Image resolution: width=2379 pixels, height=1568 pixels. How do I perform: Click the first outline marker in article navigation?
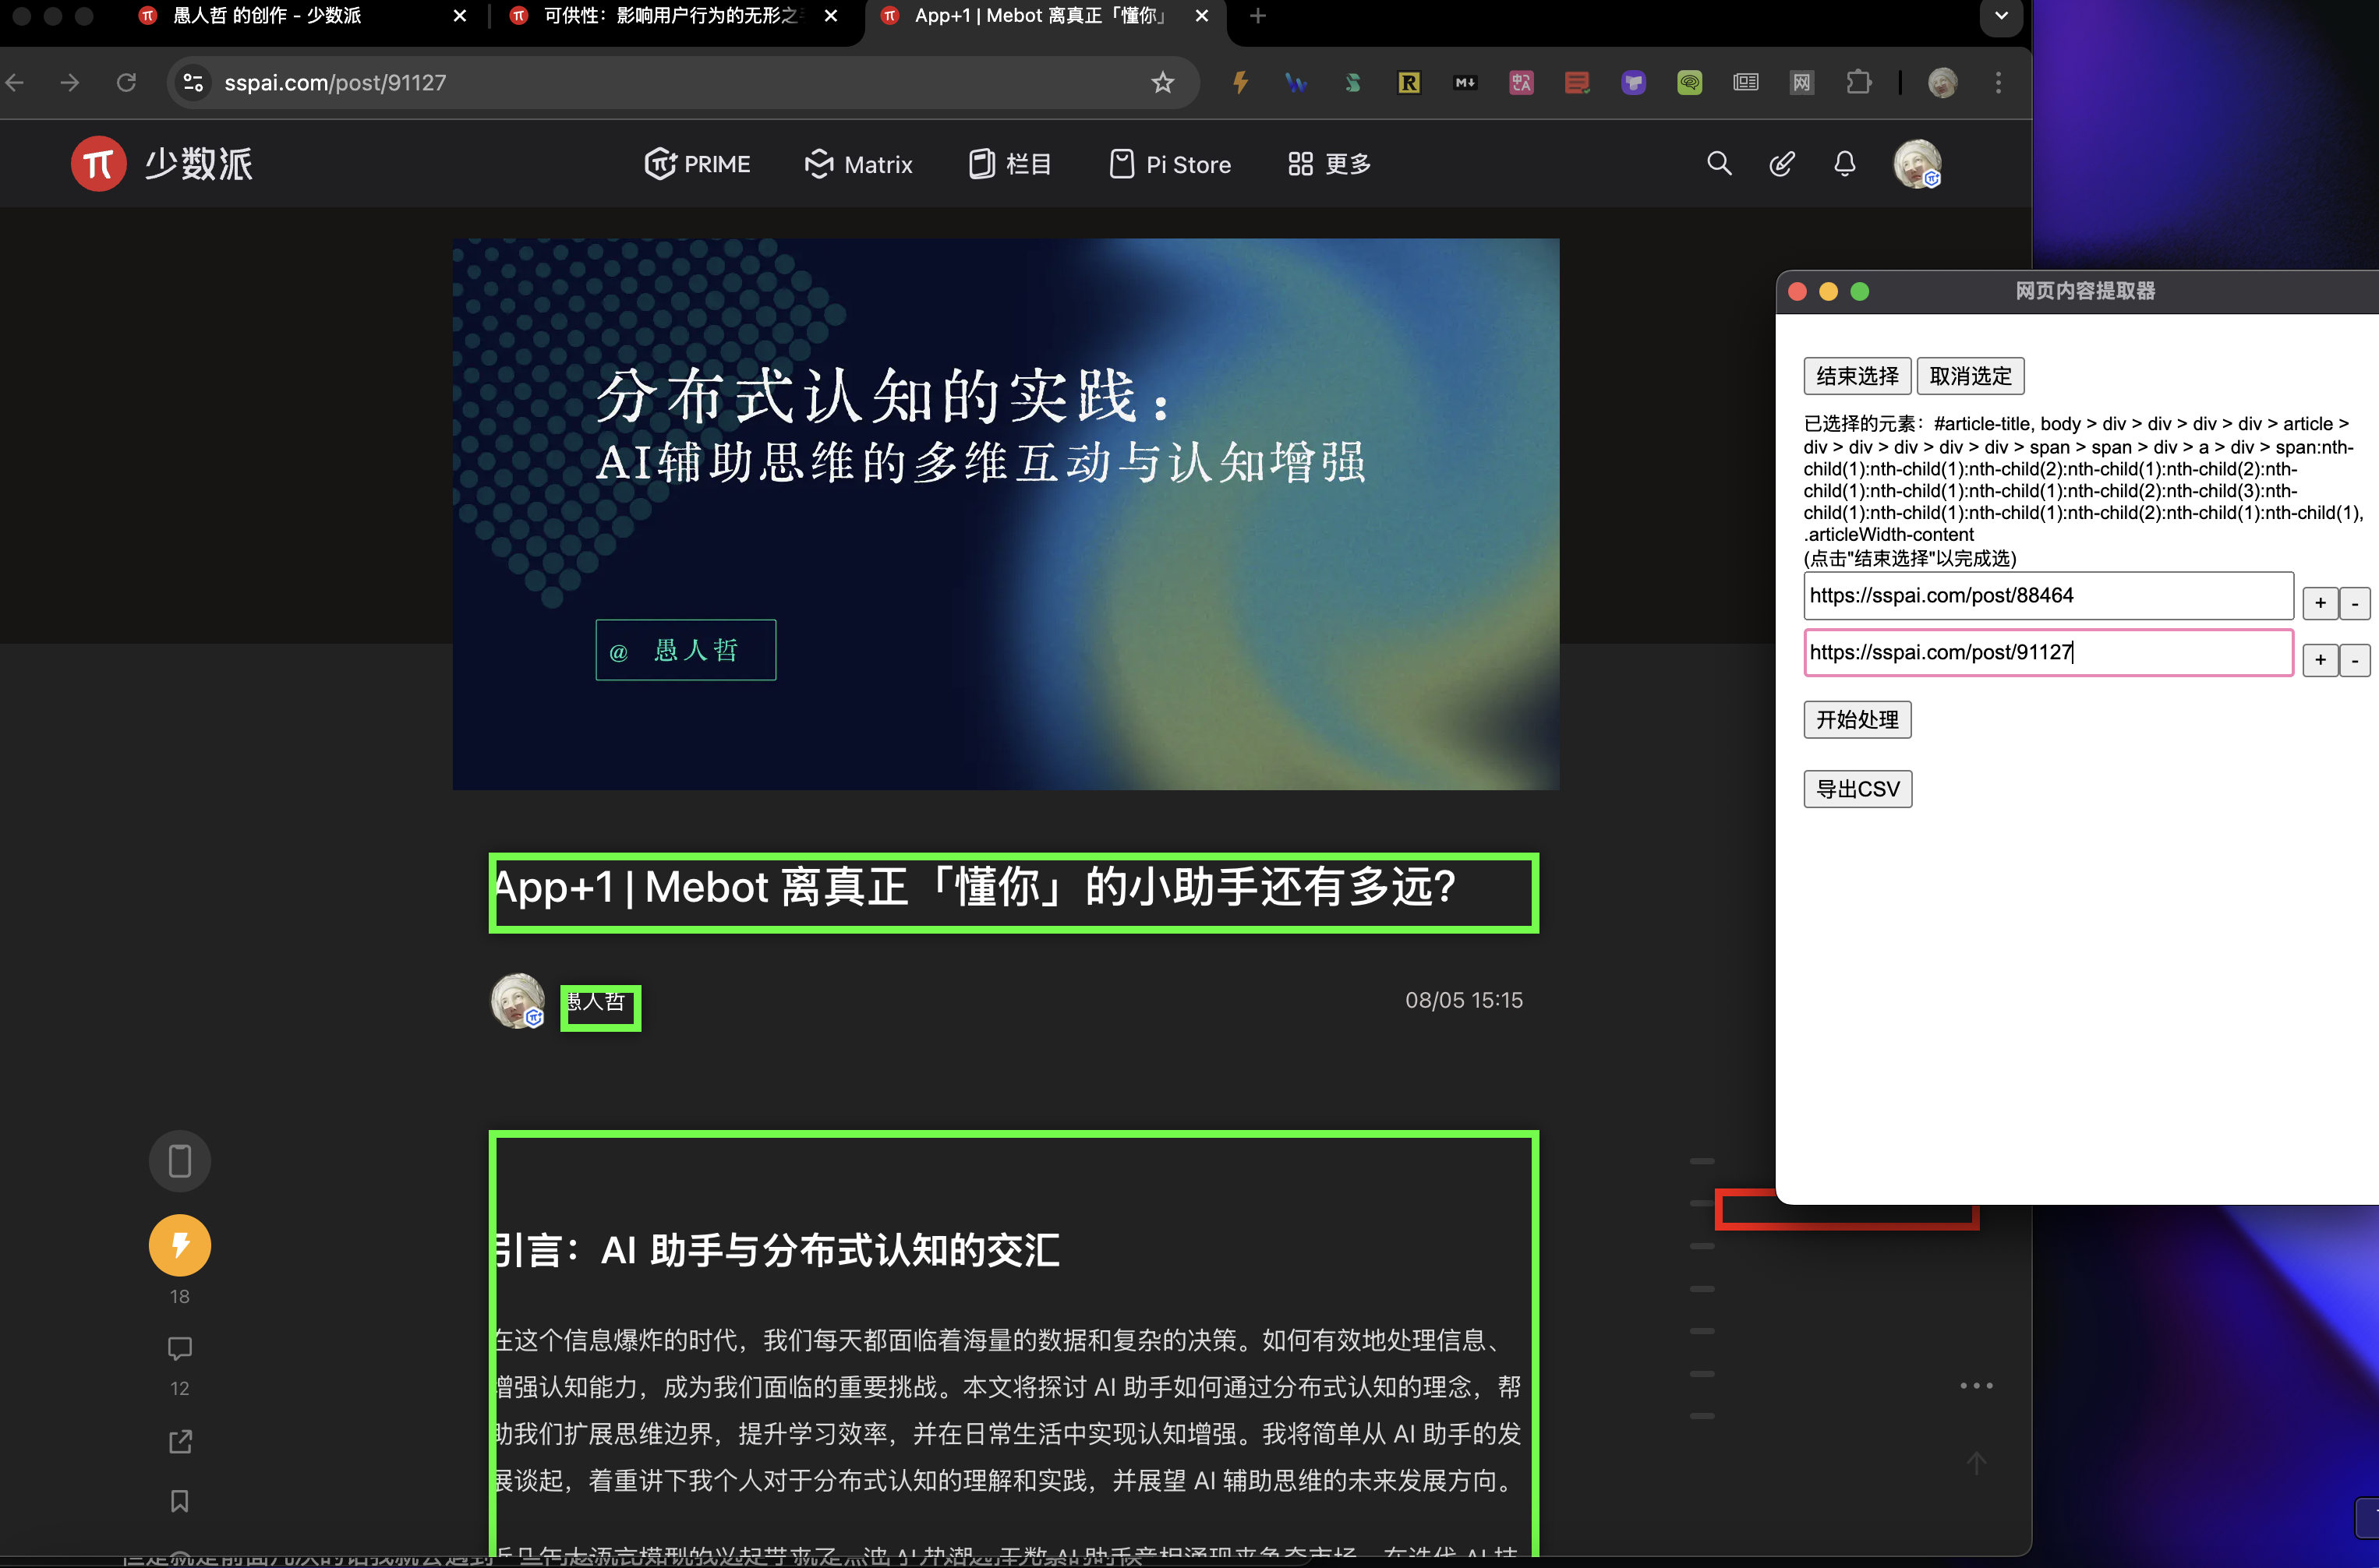tap(1702, 1161)
